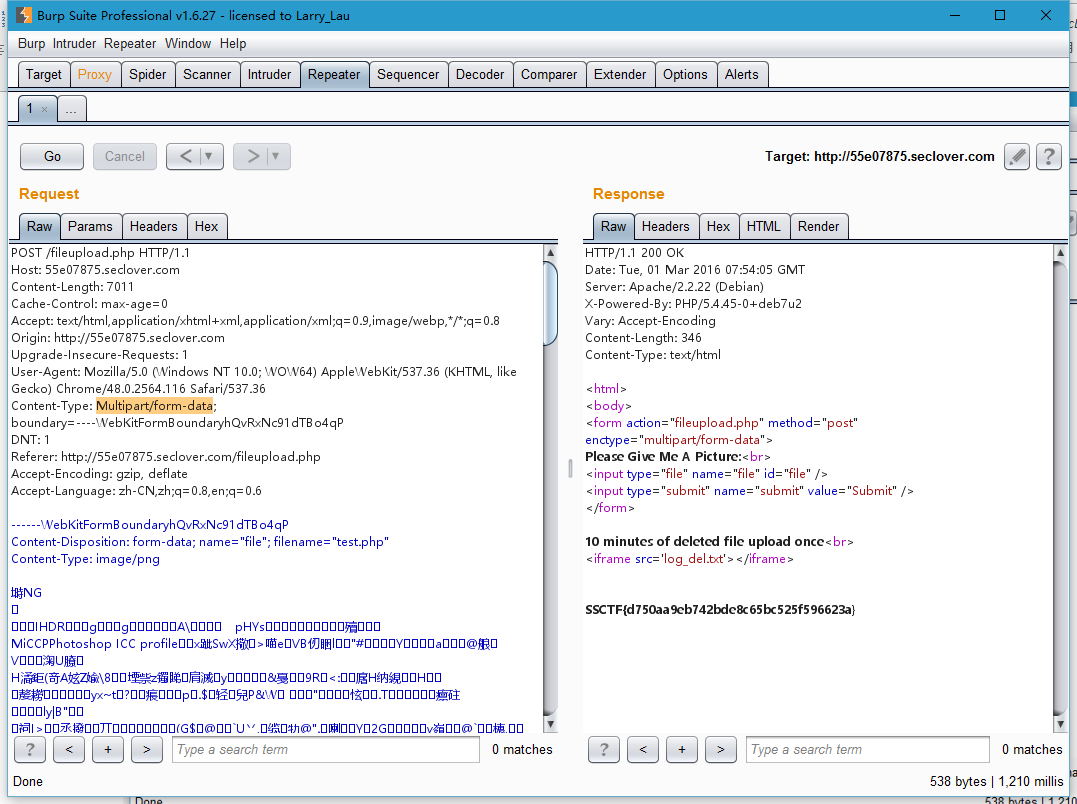
Task: Click the edit target pencil icon
Action: point(1017,156)
